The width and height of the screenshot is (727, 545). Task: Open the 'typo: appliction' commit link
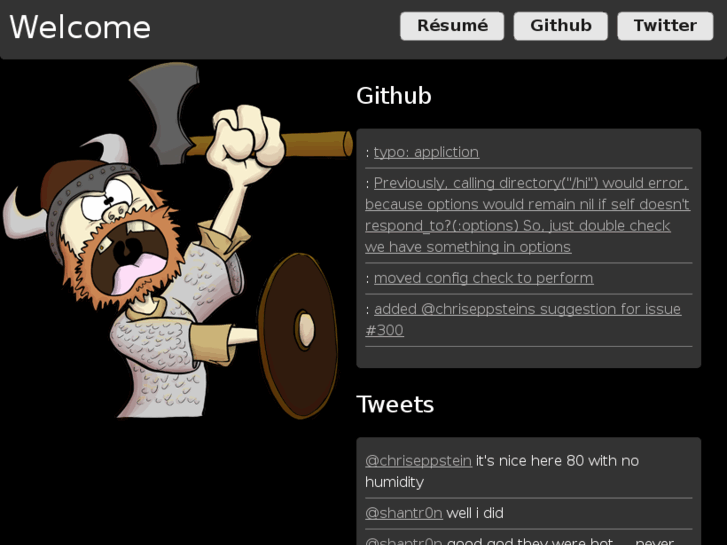(x=426, y=152)
